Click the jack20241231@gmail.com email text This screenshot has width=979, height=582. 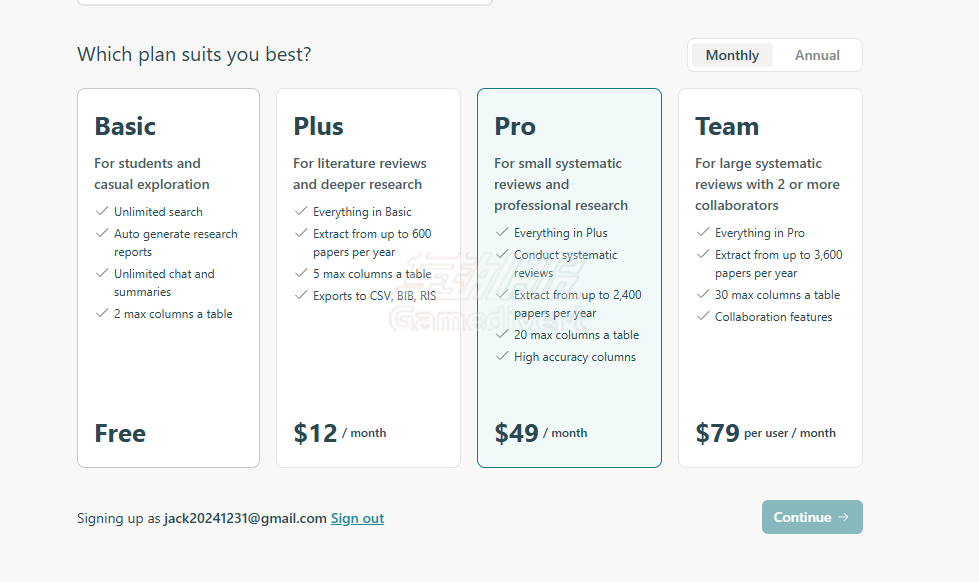(x=245, y=518)
